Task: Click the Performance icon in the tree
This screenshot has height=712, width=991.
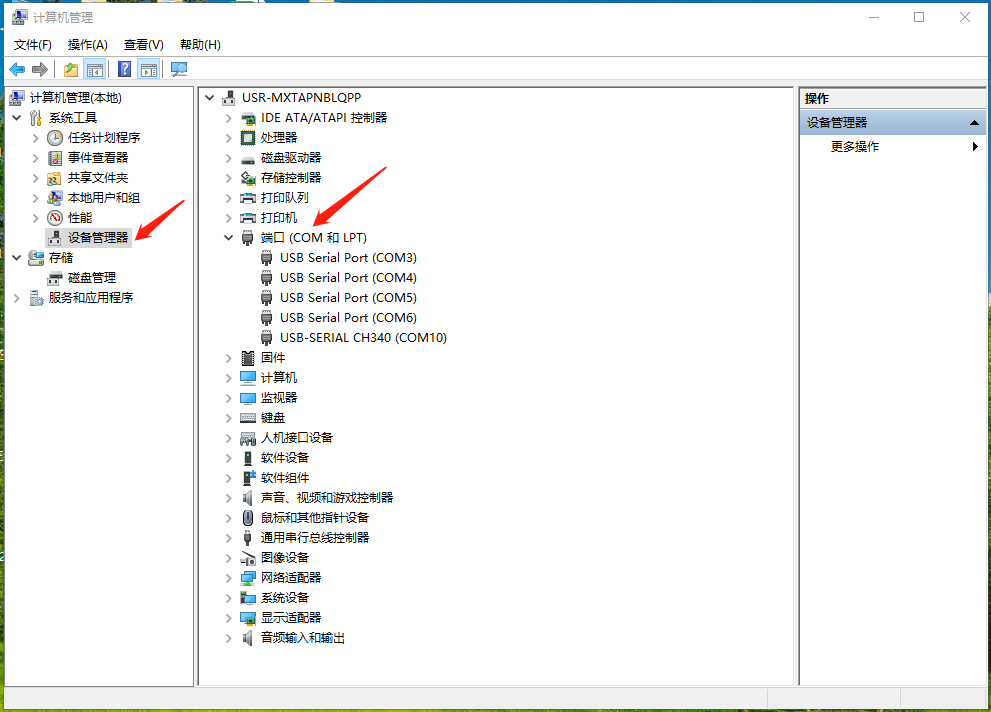Action: (55, 218)
